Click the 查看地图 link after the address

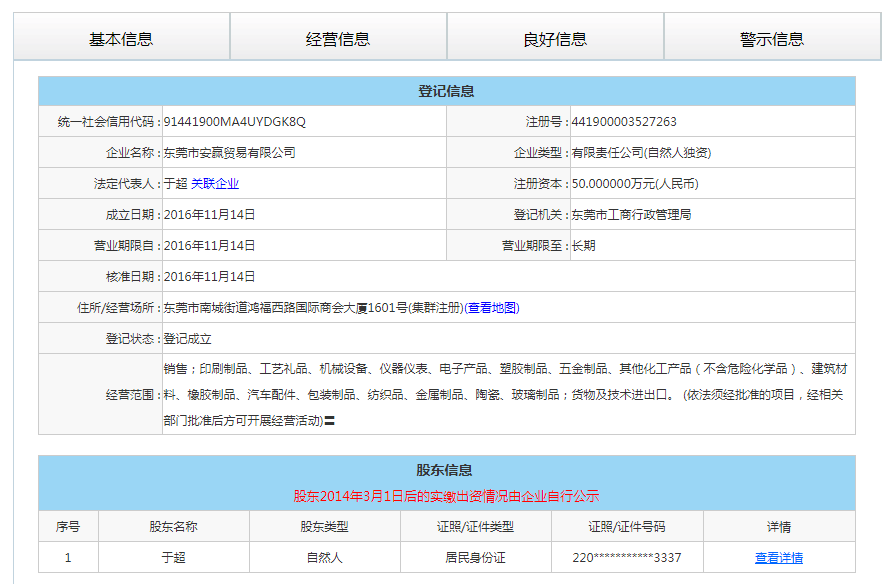point(492,308)
